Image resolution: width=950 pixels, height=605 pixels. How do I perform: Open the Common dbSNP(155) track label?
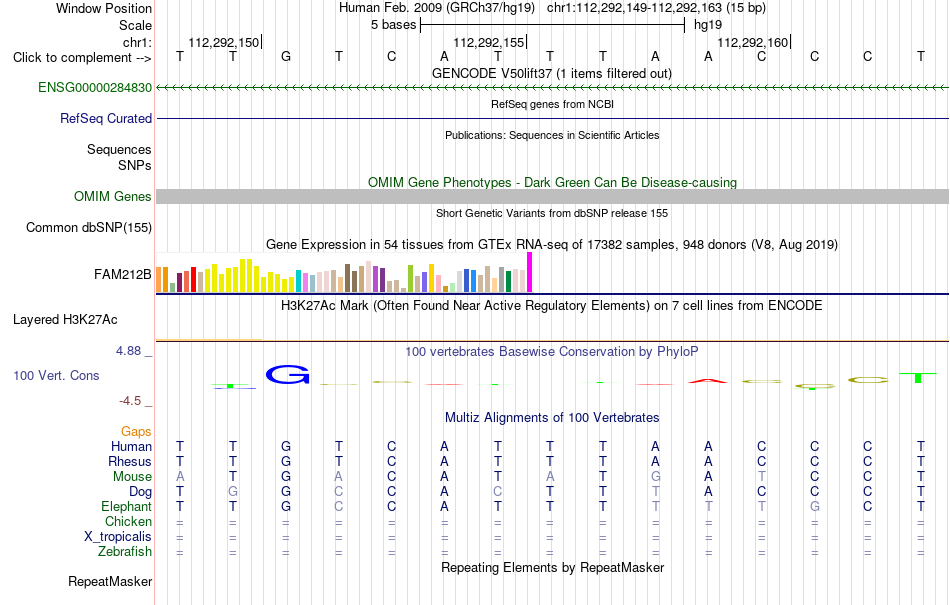pyautogui.click(x=88, y=228)
